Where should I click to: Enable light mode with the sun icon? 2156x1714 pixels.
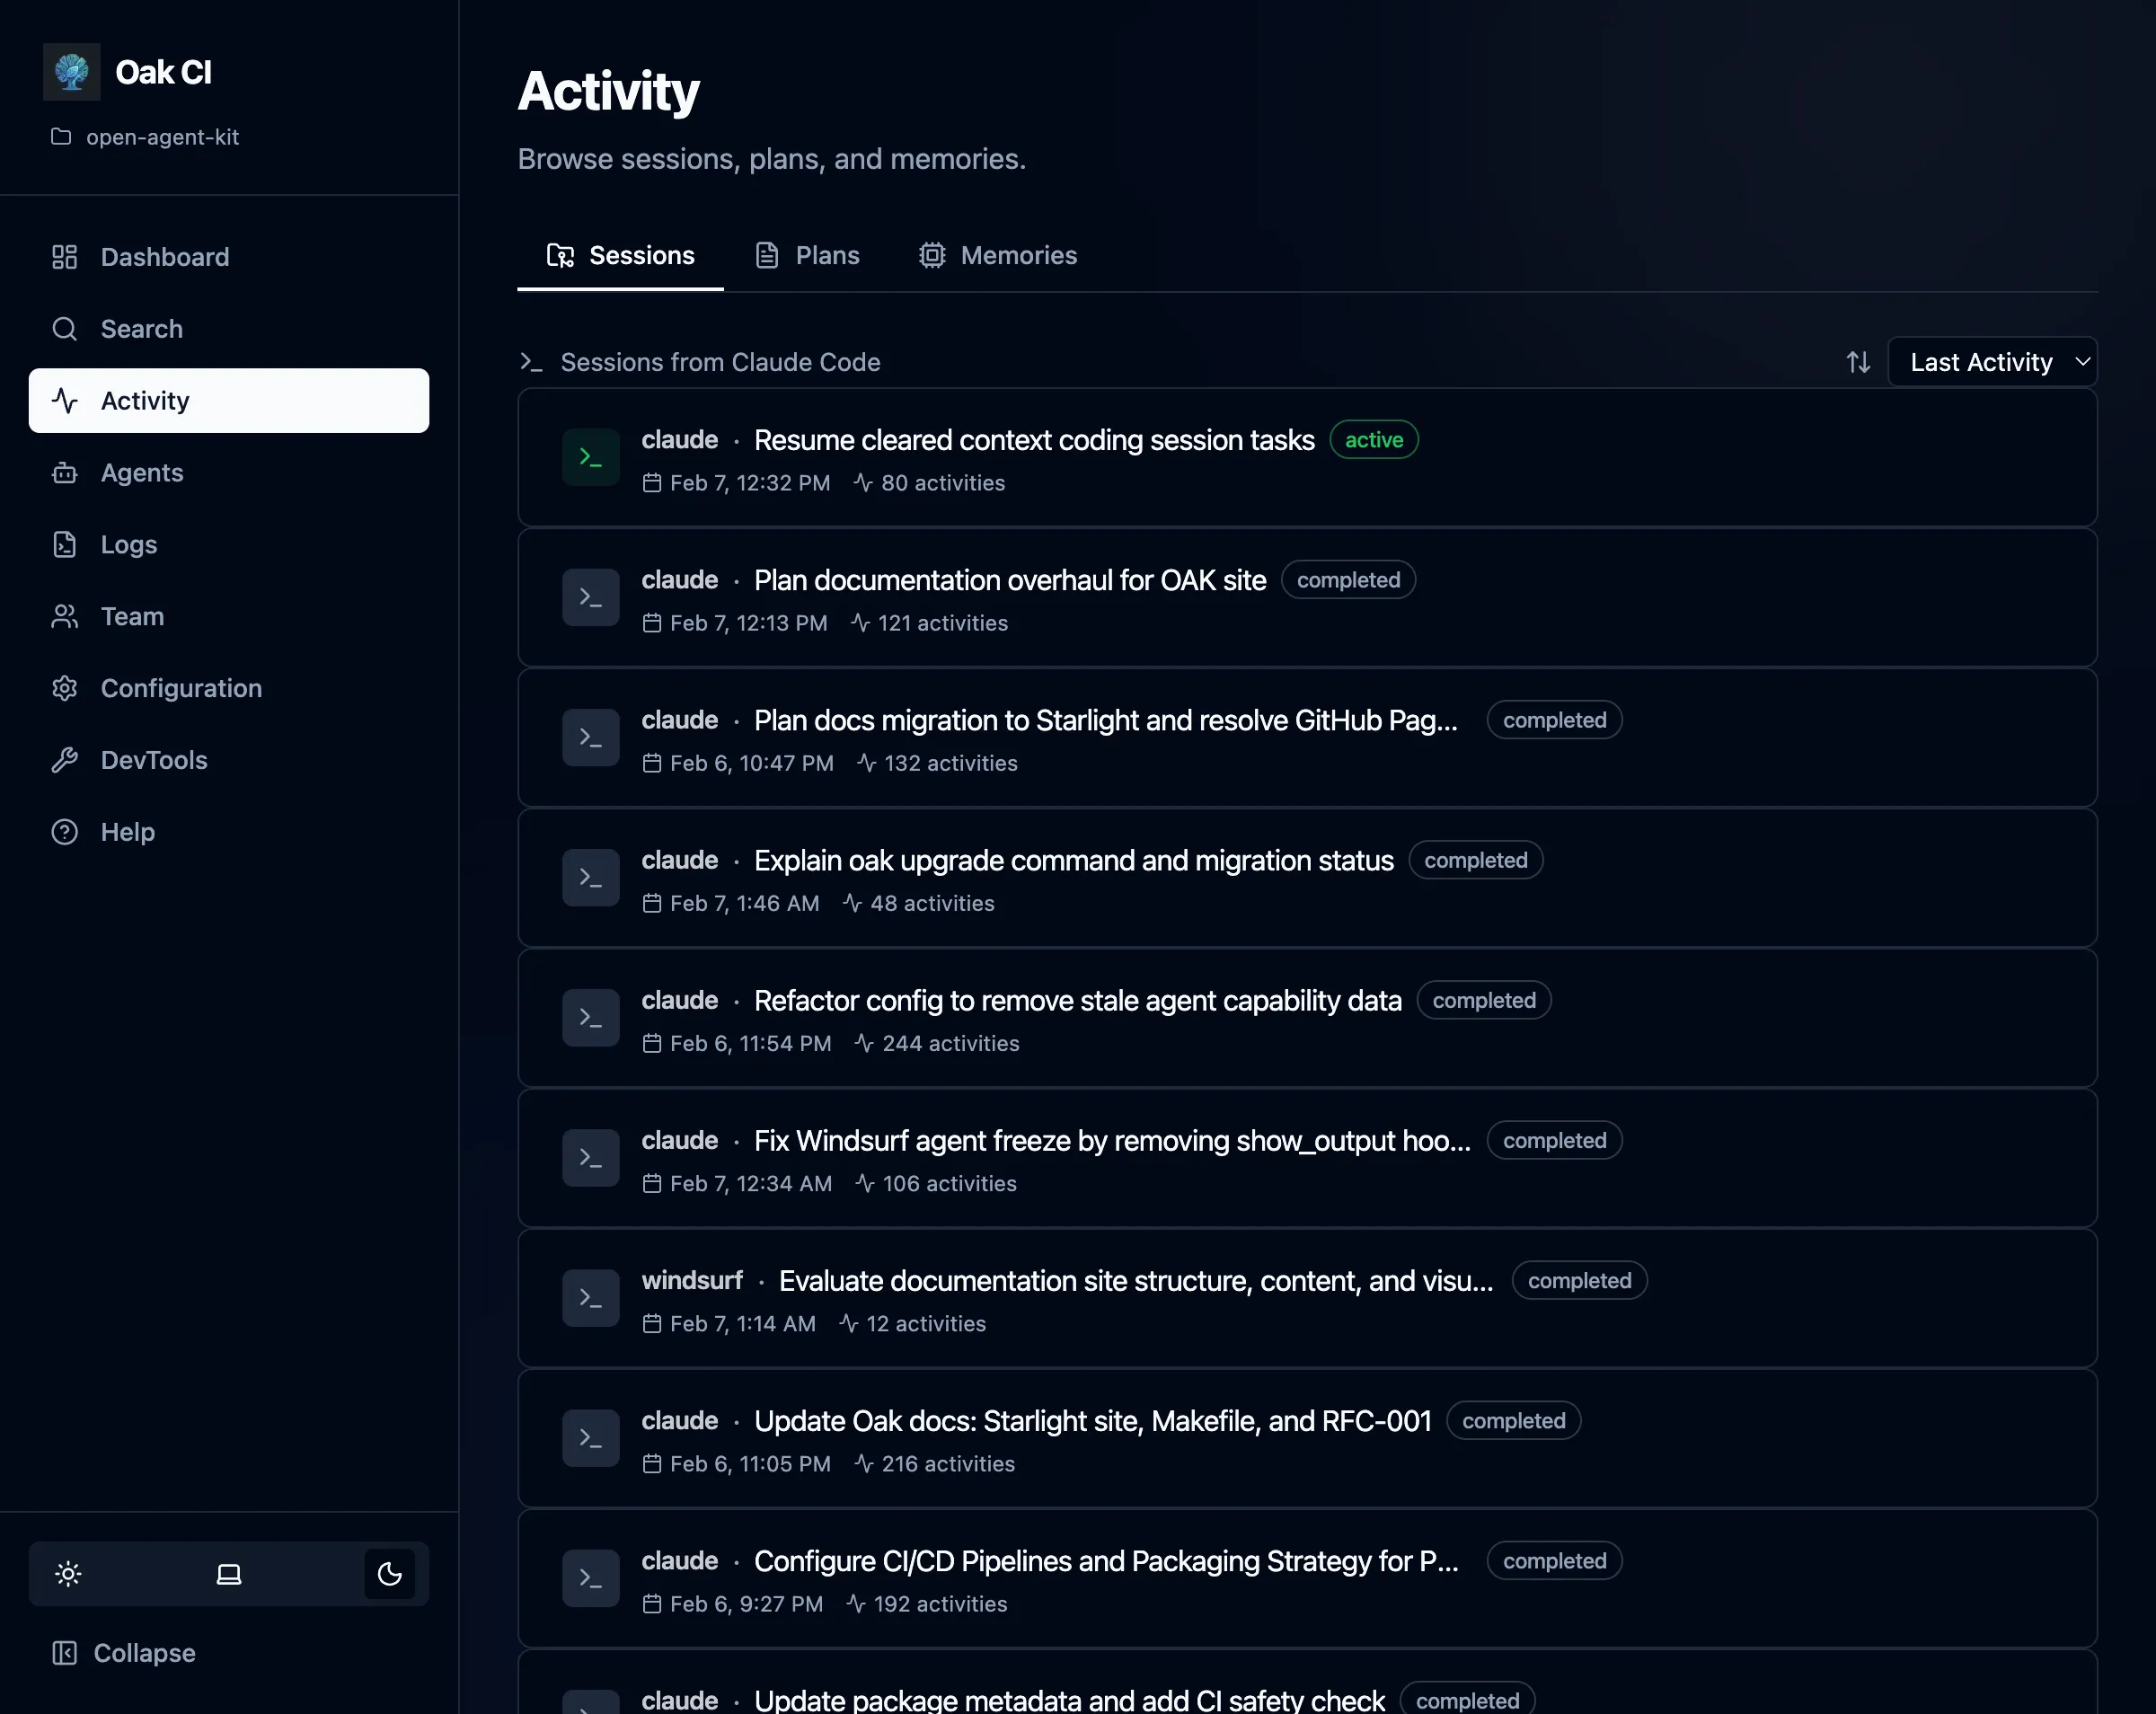67,1573
